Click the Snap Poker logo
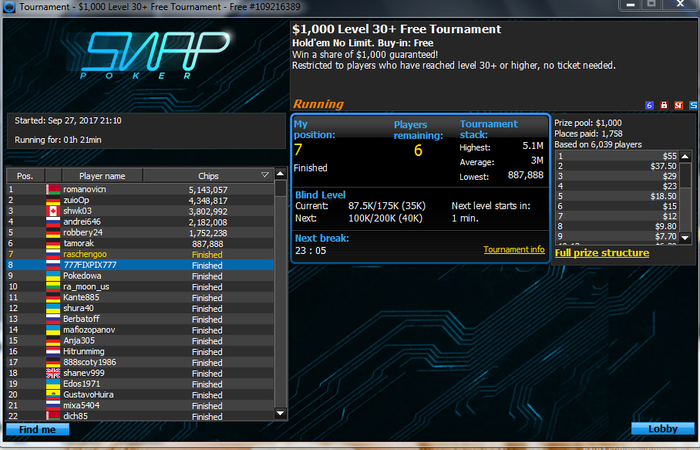700x450 pixels. click(154, 54)
